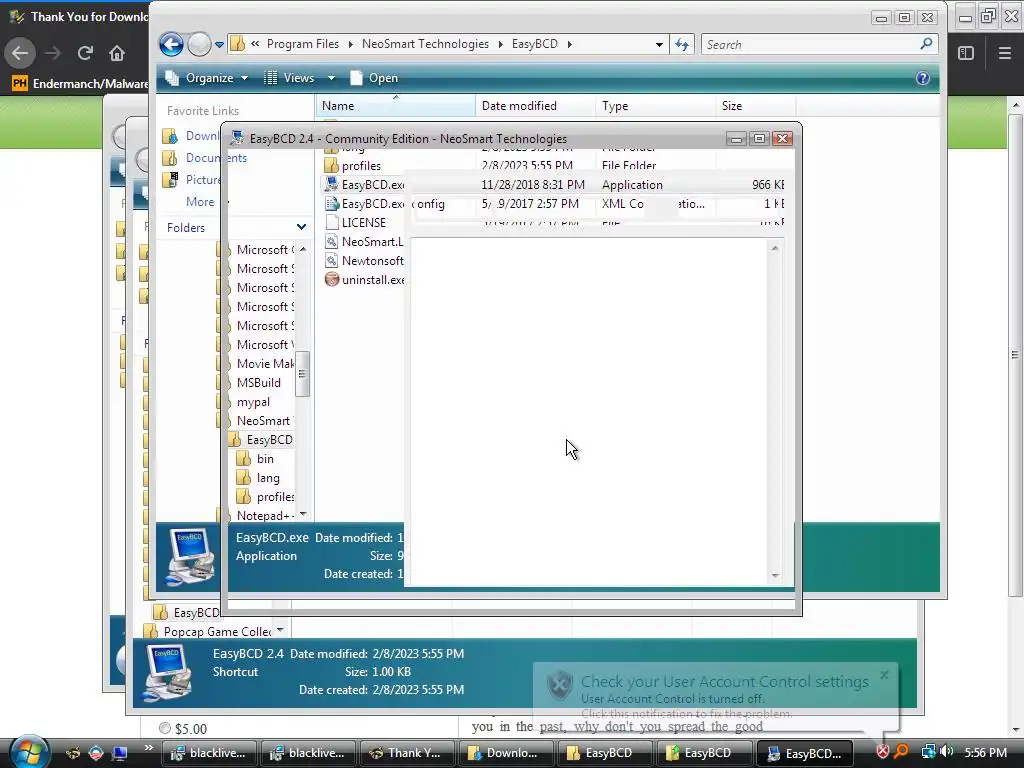
Task: Collapse the Folders pane with its chevron
Action: click(x=301, y=227)
